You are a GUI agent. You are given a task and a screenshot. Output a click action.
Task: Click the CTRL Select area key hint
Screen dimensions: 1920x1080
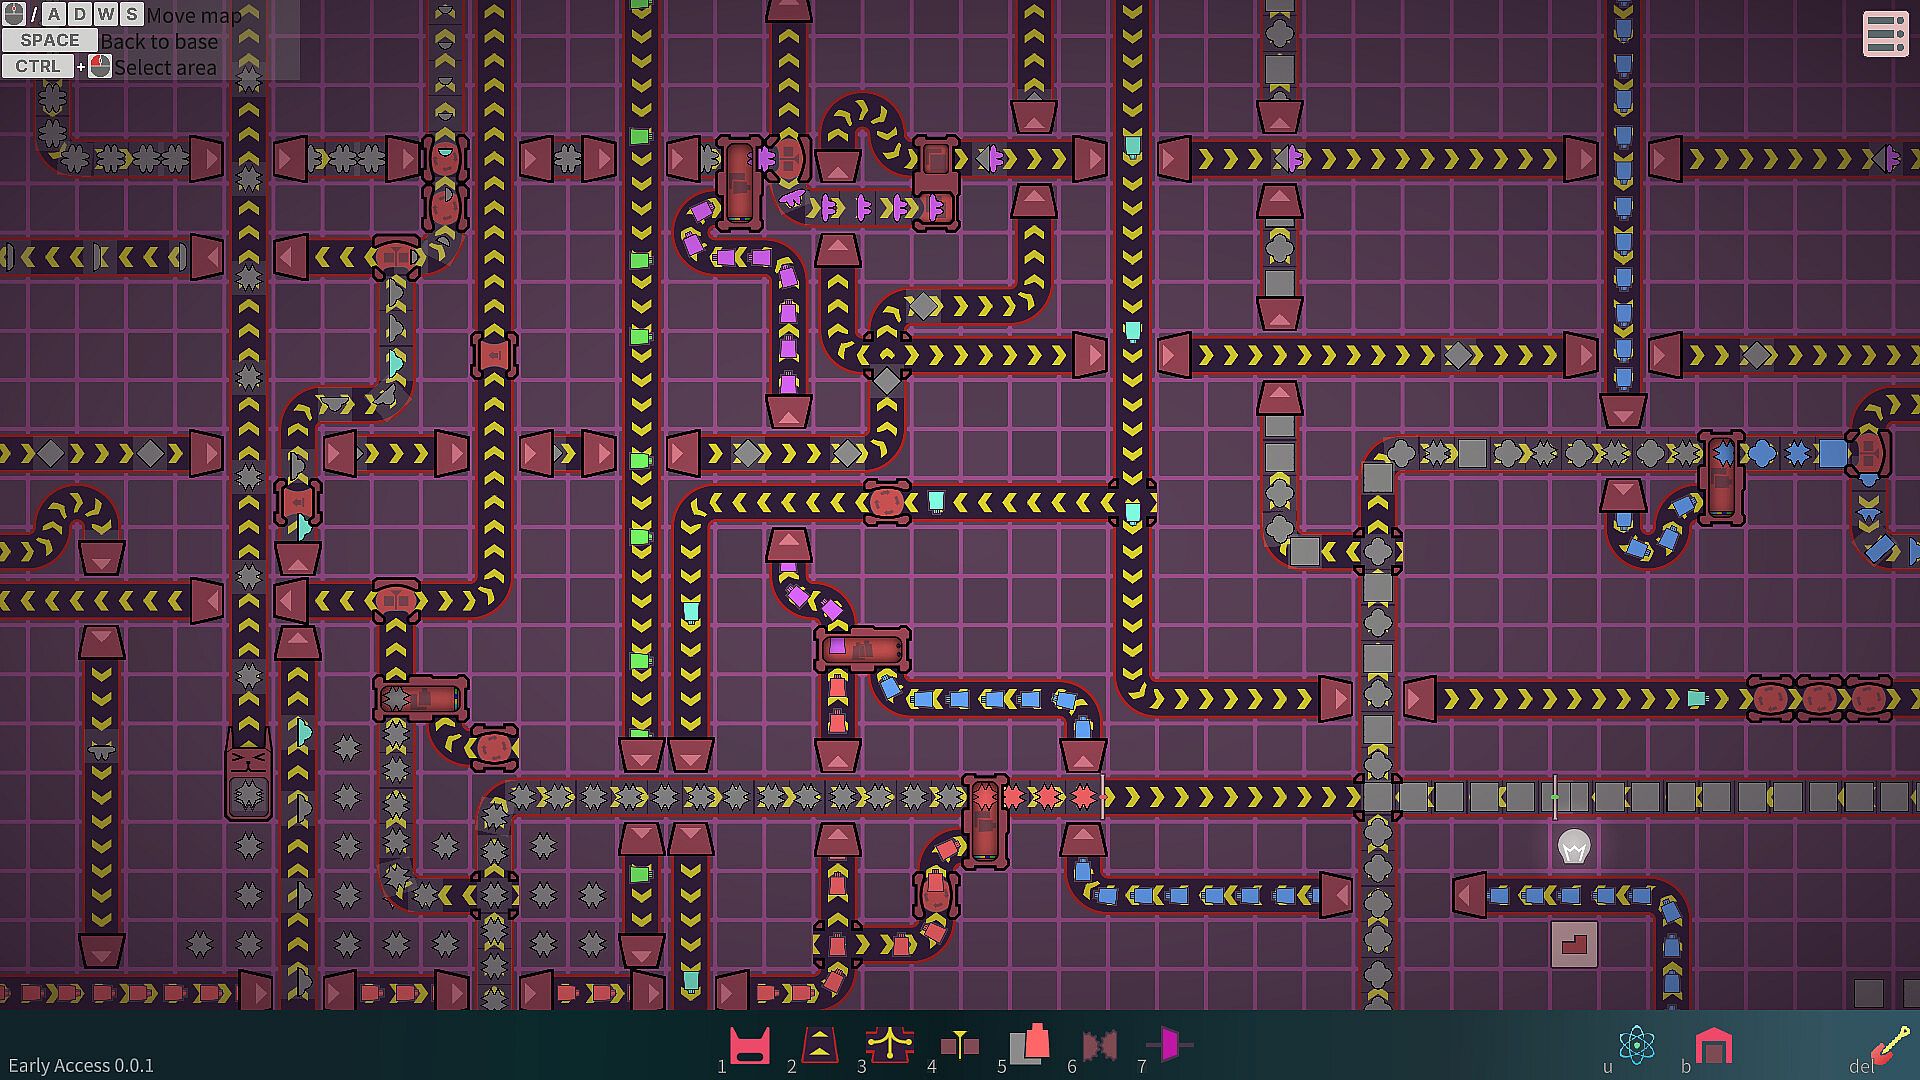pyautogui.click(x=37, y=67)
